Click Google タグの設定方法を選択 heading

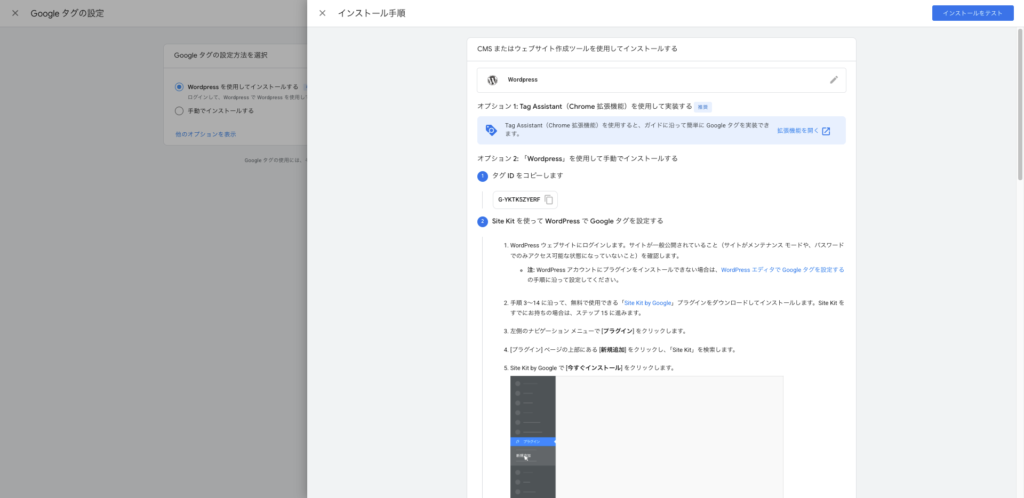pyautogui.click(x=221, y=55)
